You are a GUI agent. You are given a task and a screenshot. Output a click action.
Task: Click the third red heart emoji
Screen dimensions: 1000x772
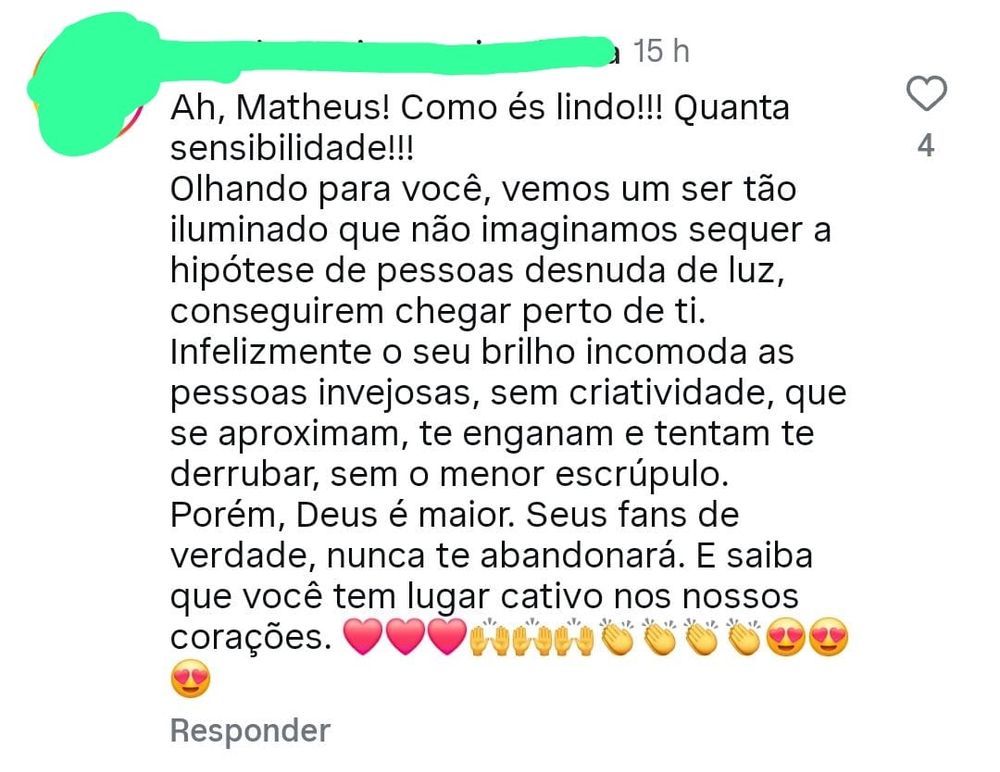click(447, 637)
